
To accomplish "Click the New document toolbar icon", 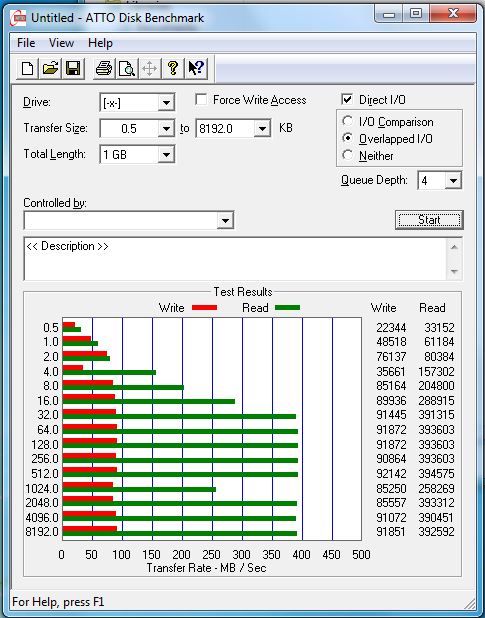I will pyautogui.click(x=27, y=69).
